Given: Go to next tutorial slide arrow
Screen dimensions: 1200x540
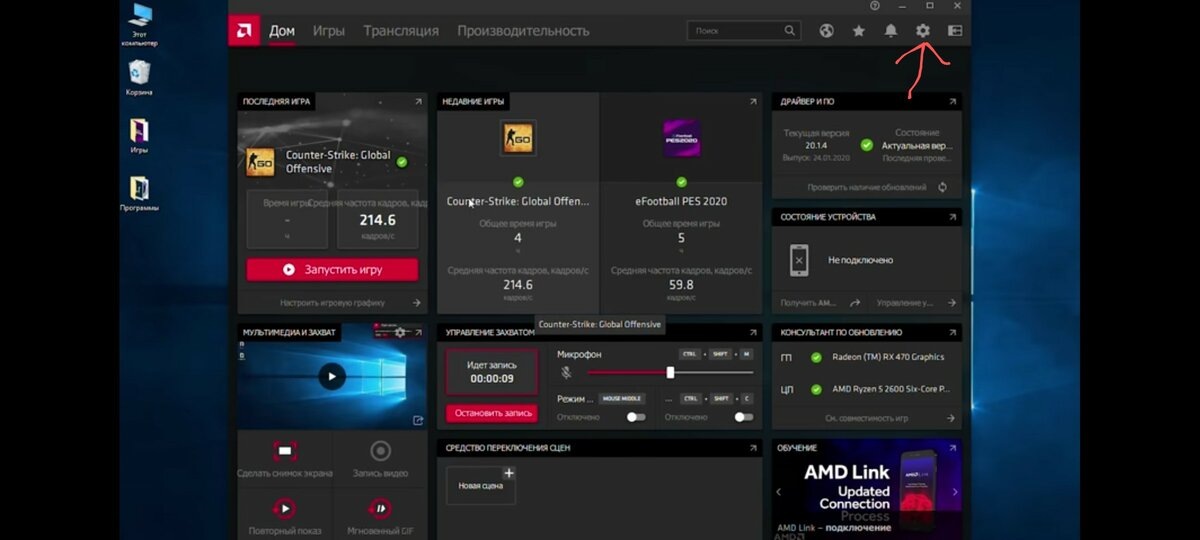Looking at the screenshot, I should pyautogui.click(x=955, y=492).
